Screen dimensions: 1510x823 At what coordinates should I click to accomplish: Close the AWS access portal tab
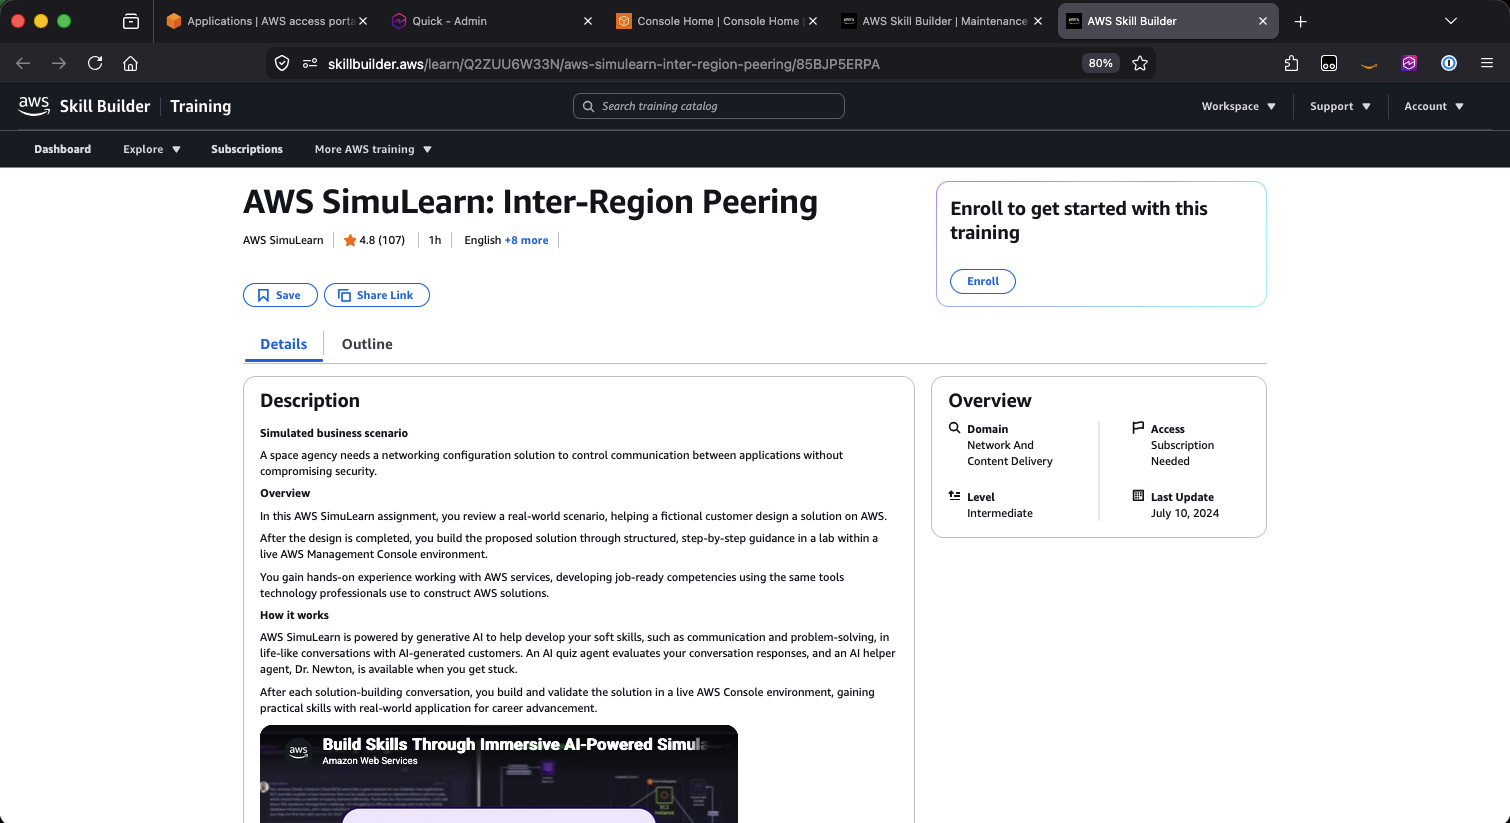pos(363,21)
